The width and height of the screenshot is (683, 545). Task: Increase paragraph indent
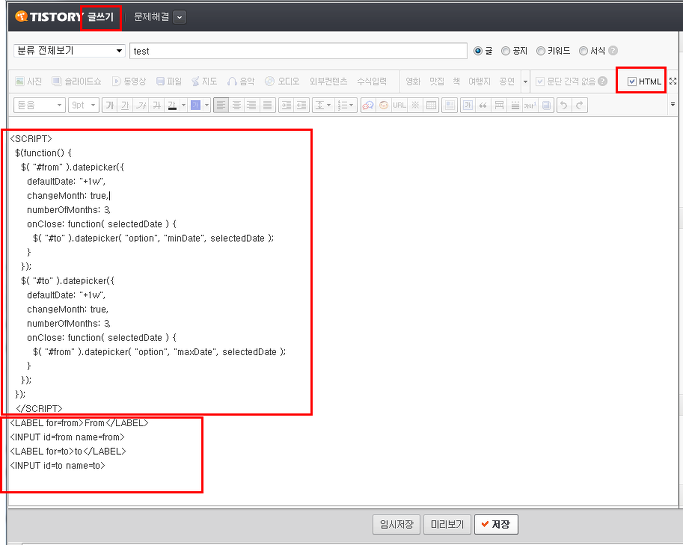(x=286, y=105)
